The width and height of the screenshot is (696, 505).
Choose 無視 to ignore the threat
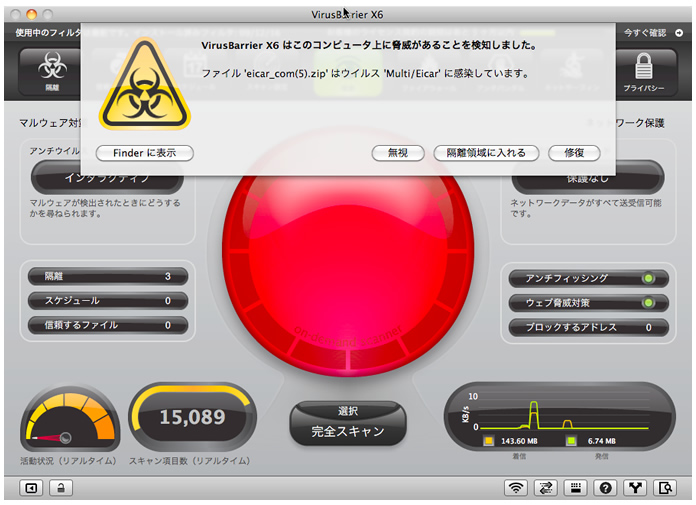398,153
